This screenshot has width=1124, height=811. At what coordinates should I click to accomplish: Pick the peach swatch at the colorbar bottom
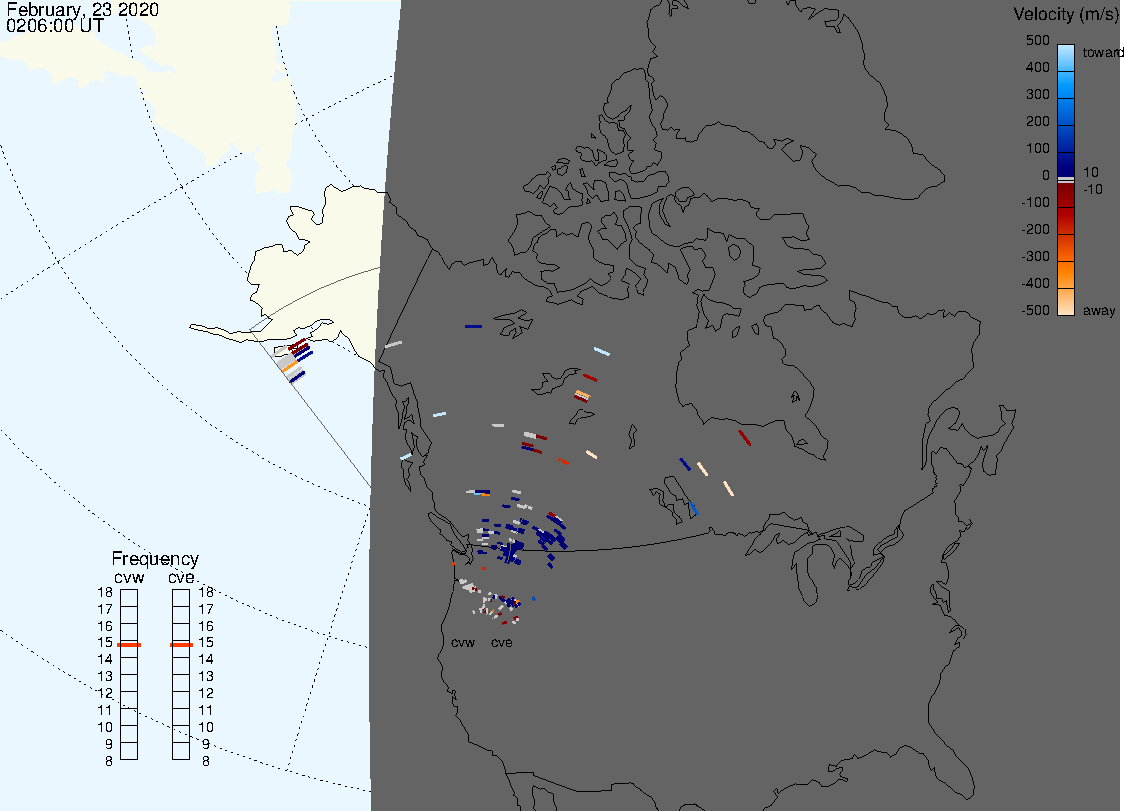tap(1066, 302)
